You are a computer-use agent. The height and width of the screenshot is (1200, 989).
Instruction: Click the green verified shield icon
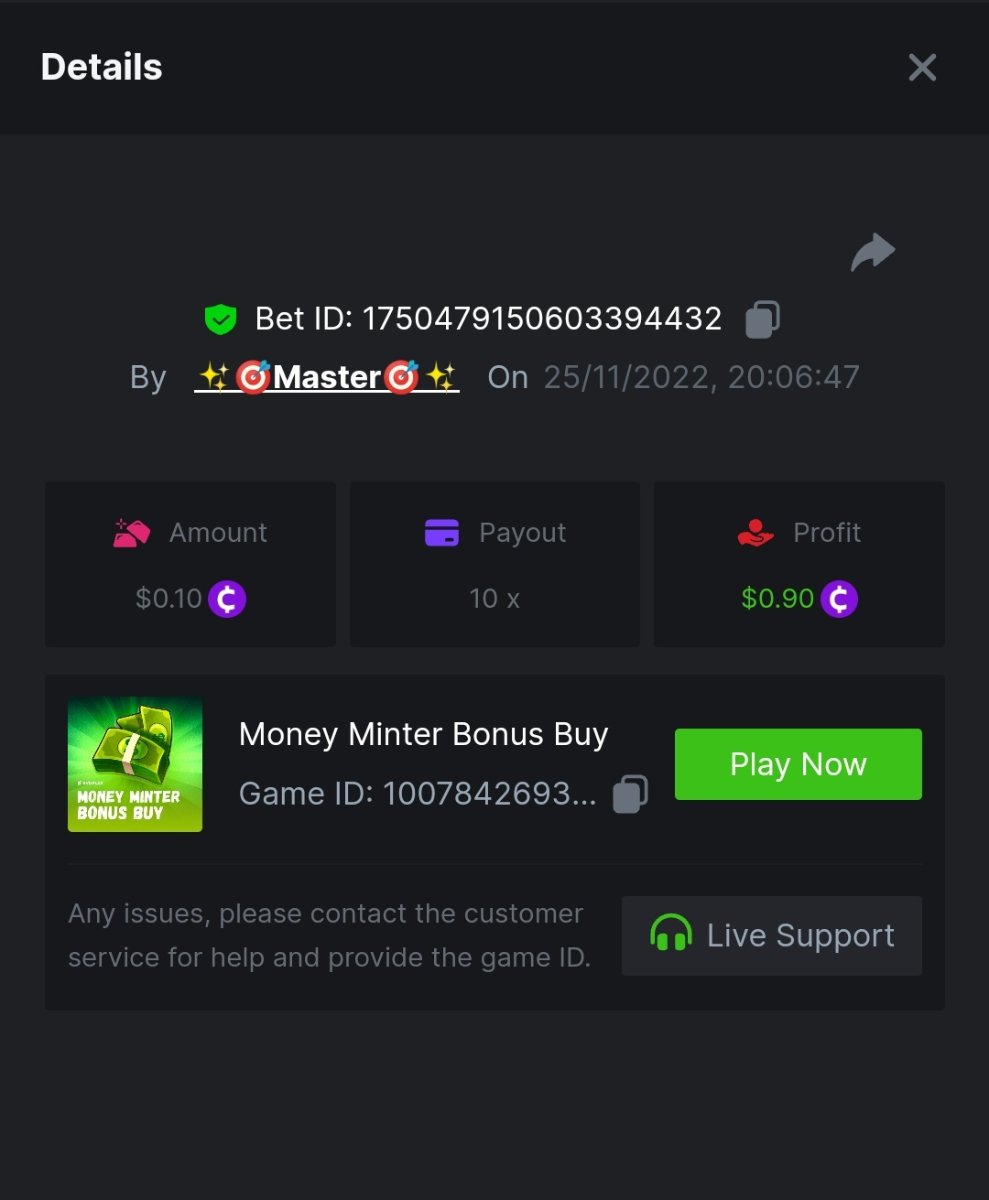click(x=220, y=320)
